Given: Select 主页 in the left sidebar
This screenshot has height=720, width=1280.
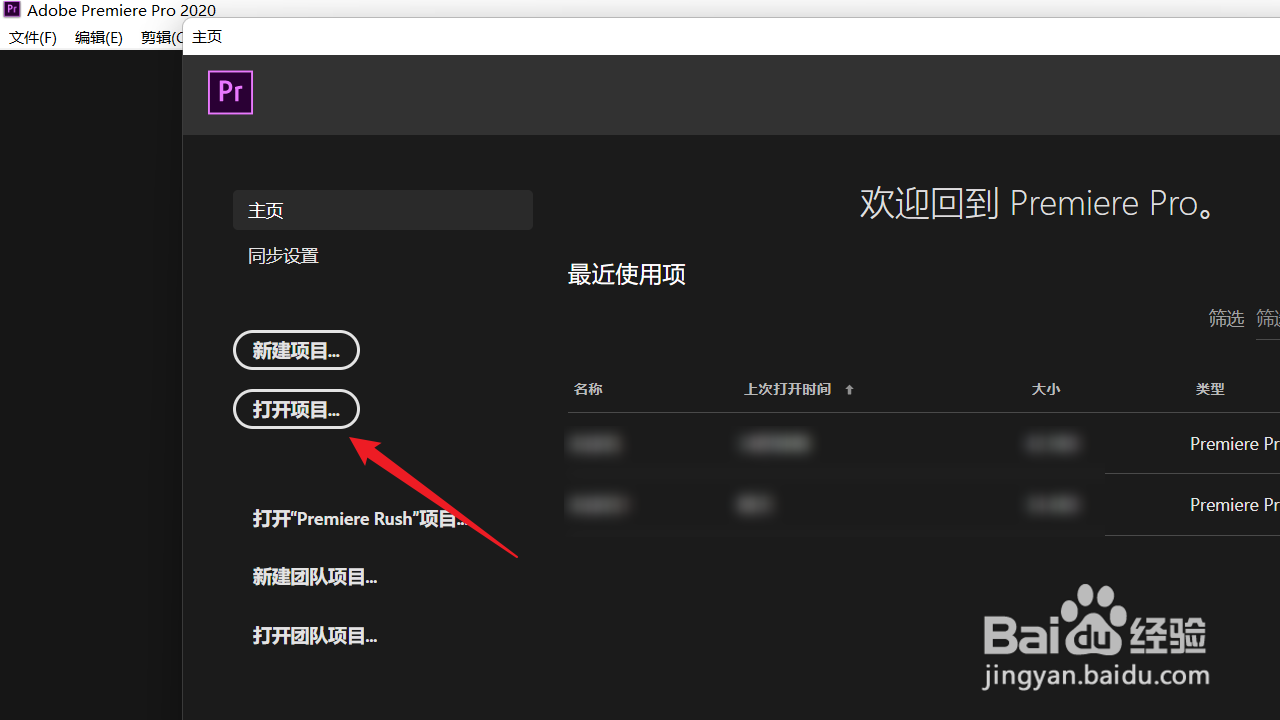Looking at the screenshot, I should point(382,210).
